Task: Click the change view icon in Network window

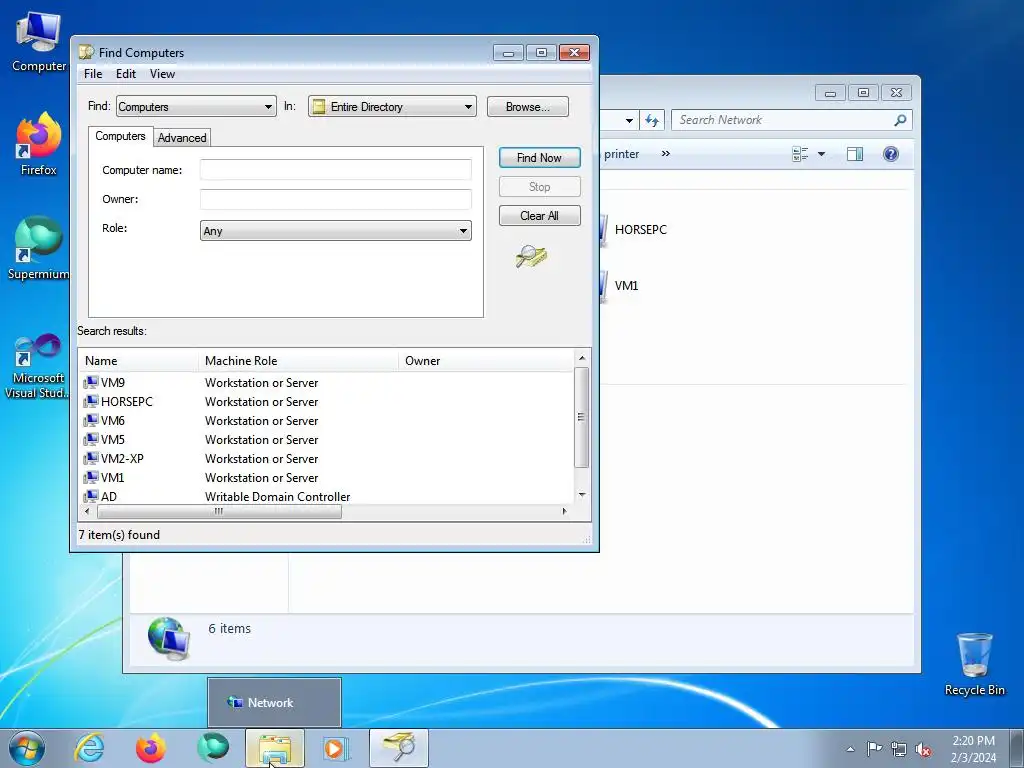Action: tap(800, 154)
